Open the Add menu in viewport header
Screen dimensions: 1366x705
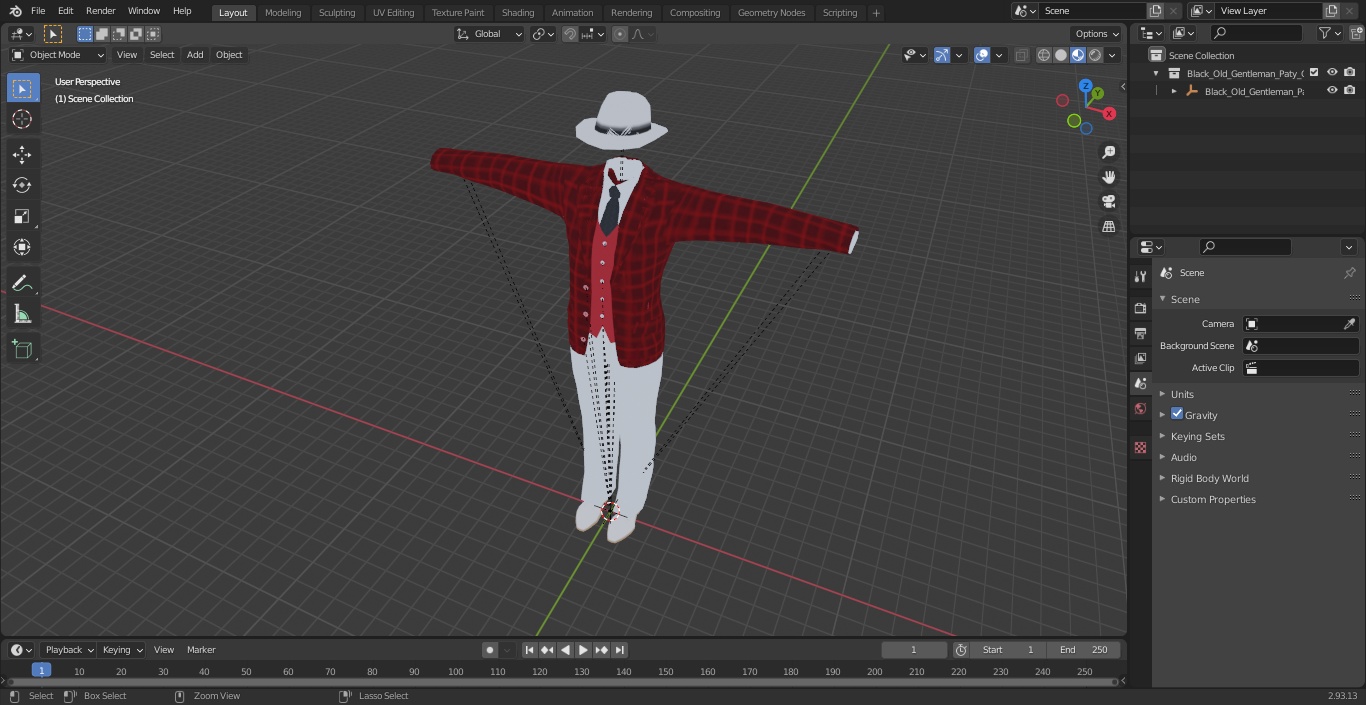pos(195,55)
